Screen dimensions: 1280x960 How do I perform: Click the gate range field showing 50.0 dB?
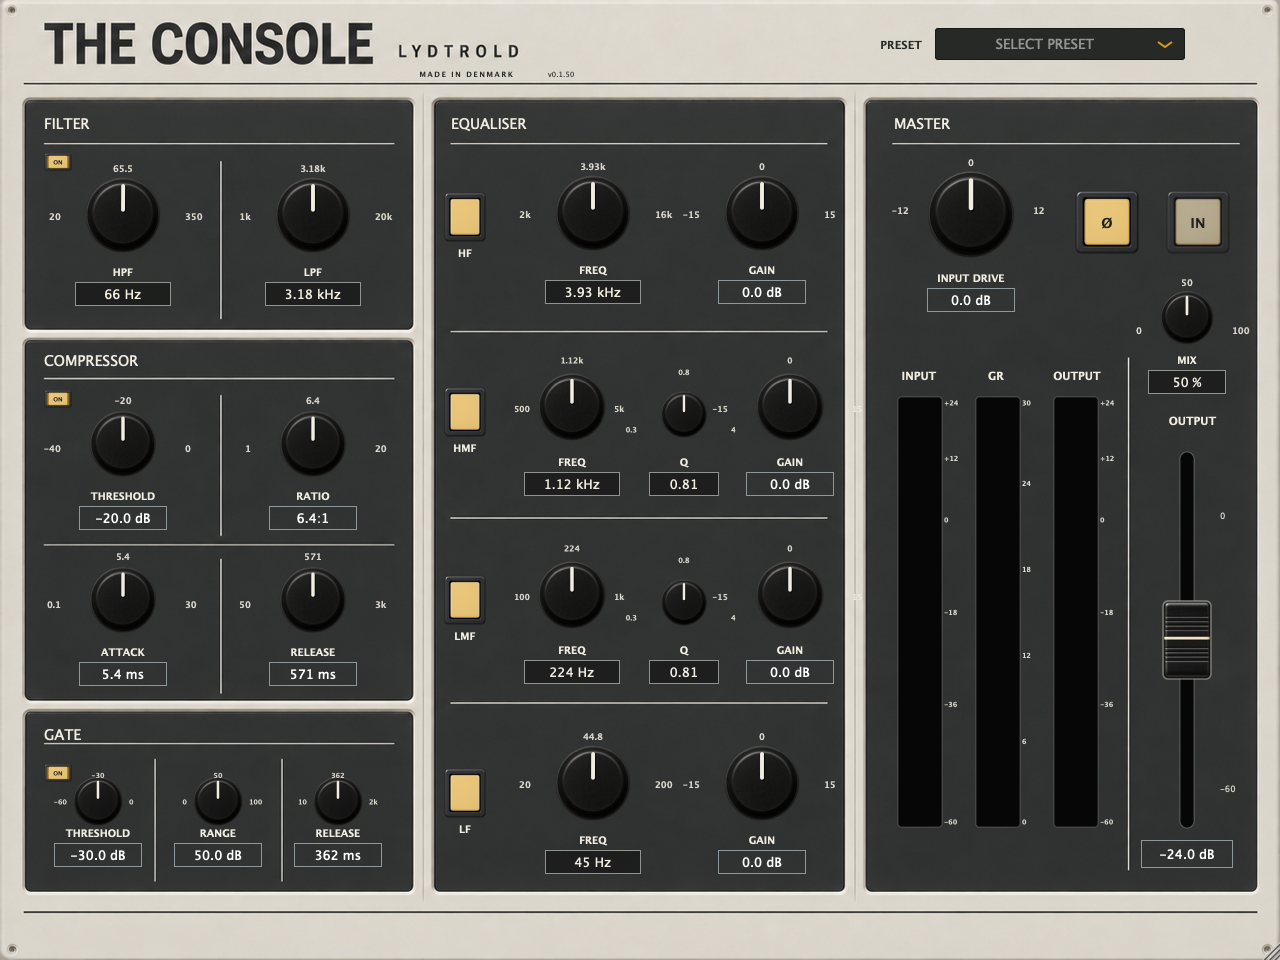pos(218,855)
